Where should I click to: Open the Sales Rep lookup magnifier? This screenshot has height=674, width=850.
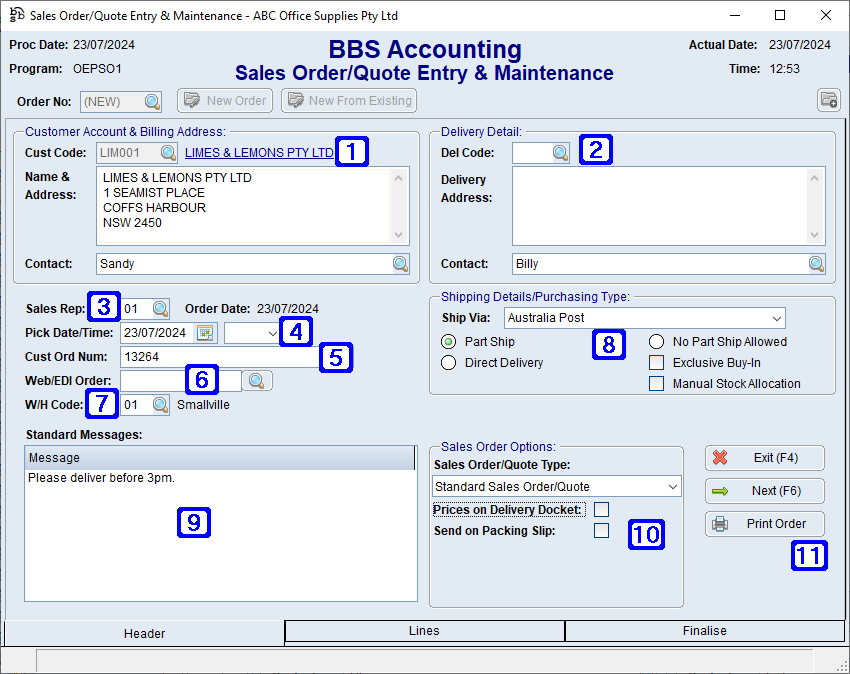[x=160, y=309]
